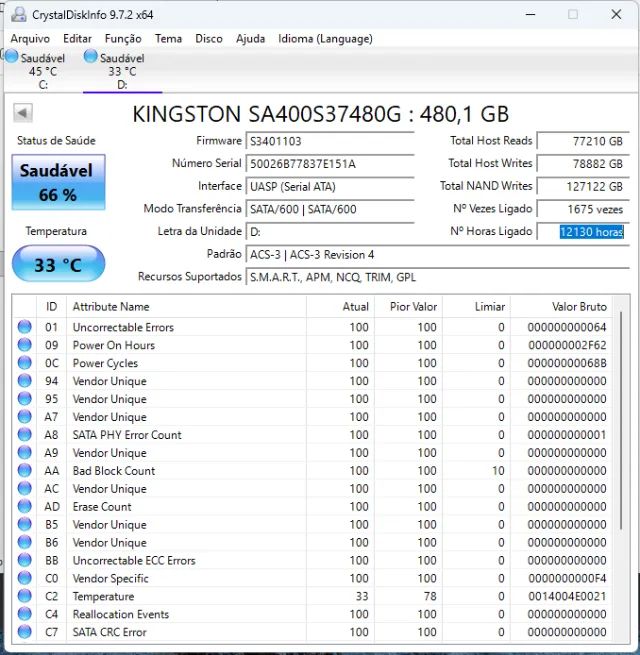Click the Pior Valor column header

point(409,307)
